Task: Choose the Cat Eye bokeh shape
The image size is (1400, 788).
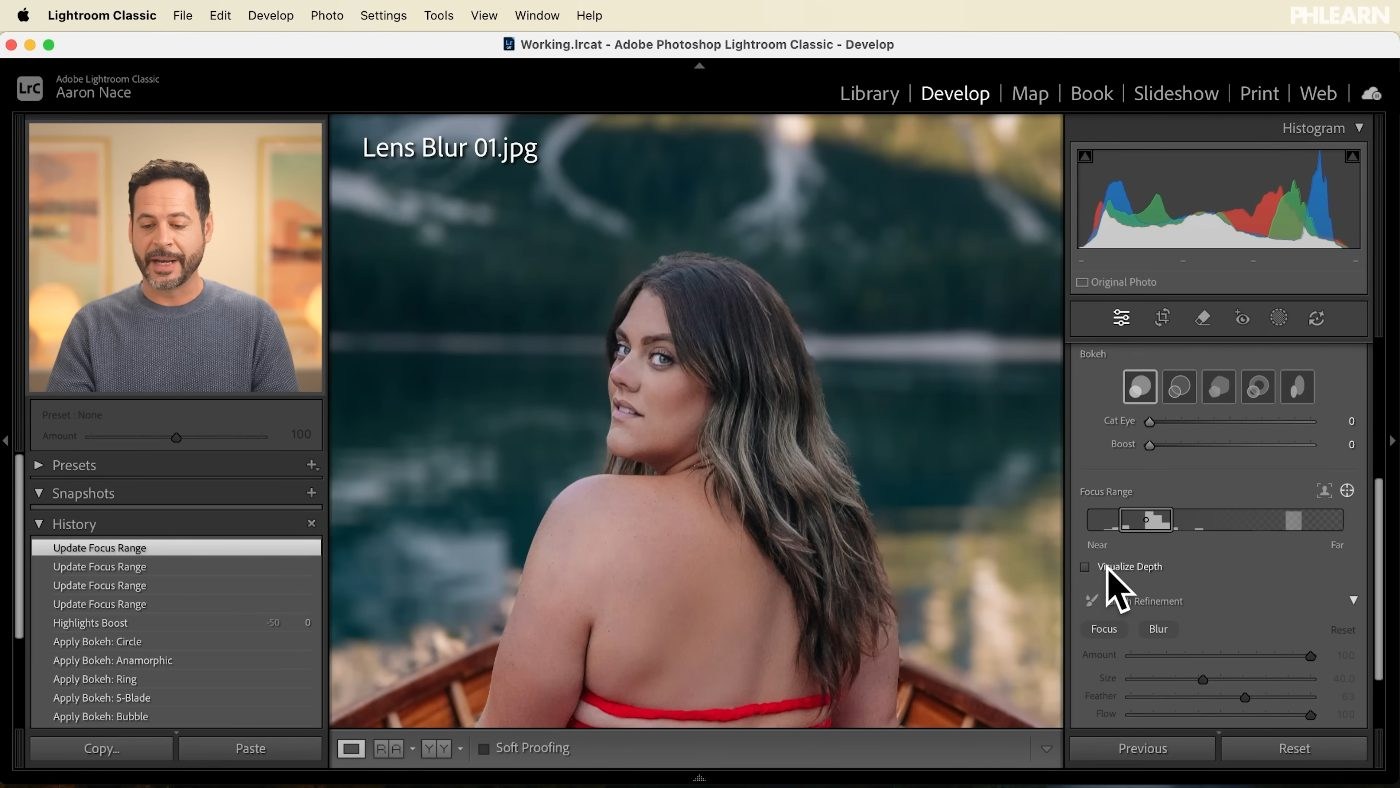Action: [1297, 387]
